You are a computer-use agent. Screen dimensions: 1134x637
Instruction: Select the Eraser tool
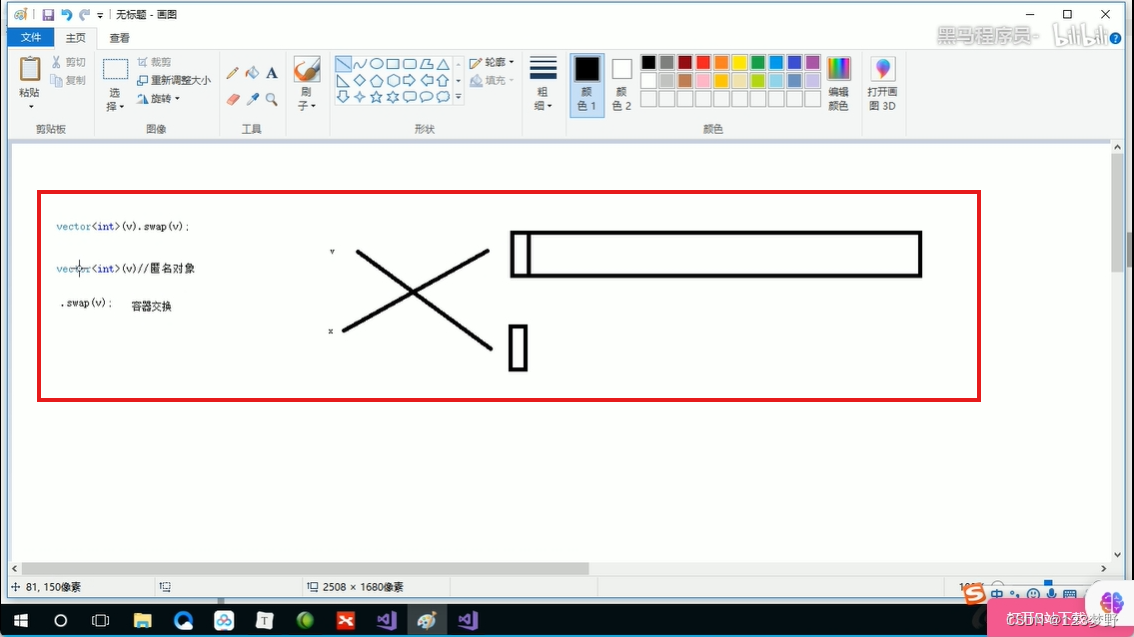pyautogui.click(x=232, y=99)
